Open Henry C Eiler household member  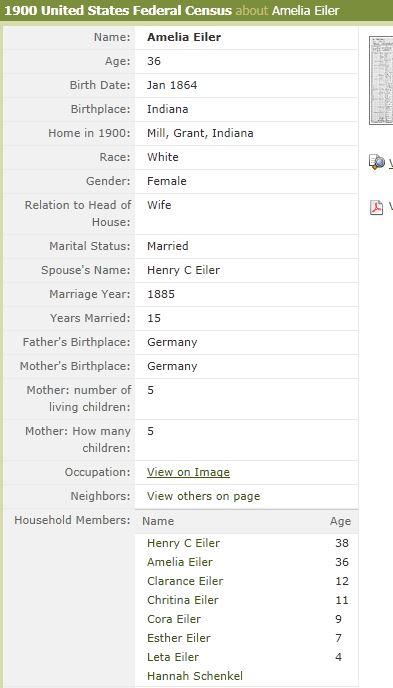coord(183,543)
